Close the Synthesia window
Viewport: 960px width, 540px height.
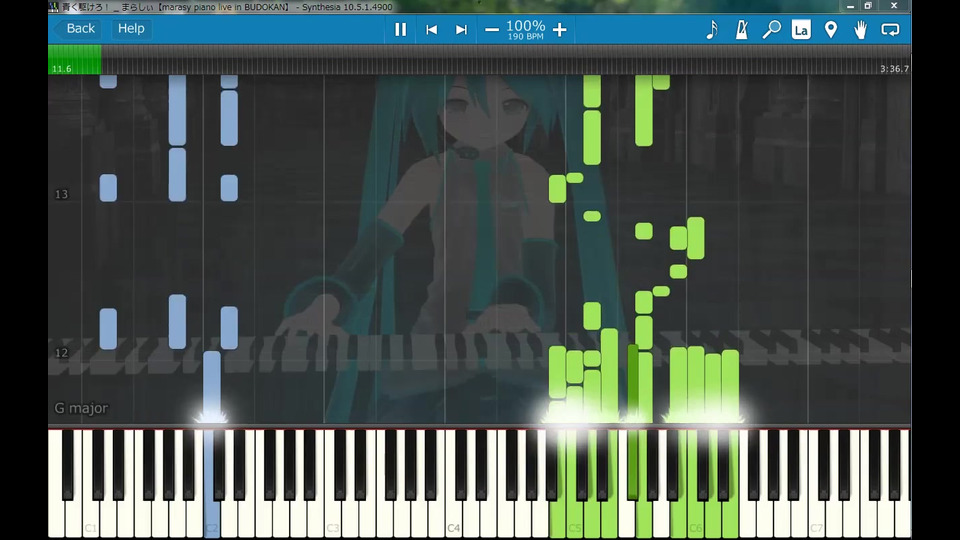click(894, 6)
